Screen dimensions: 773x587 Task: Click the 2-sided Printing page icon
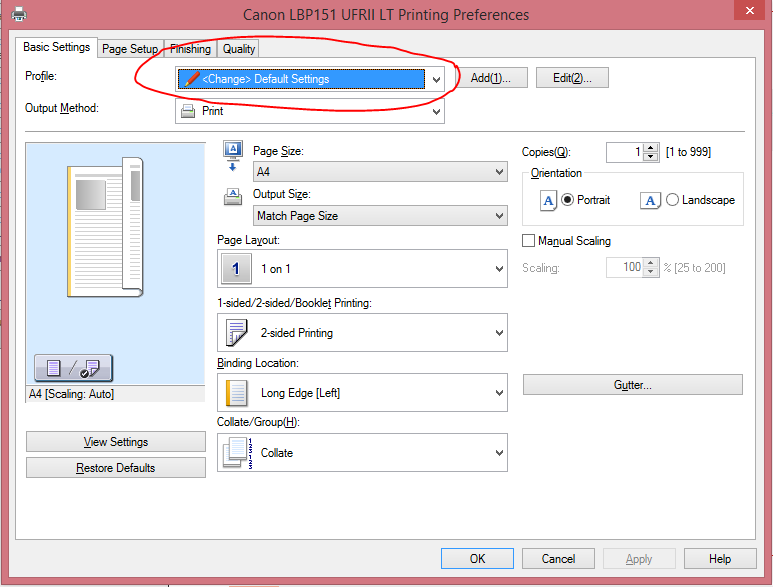click(x=237, y=333)
